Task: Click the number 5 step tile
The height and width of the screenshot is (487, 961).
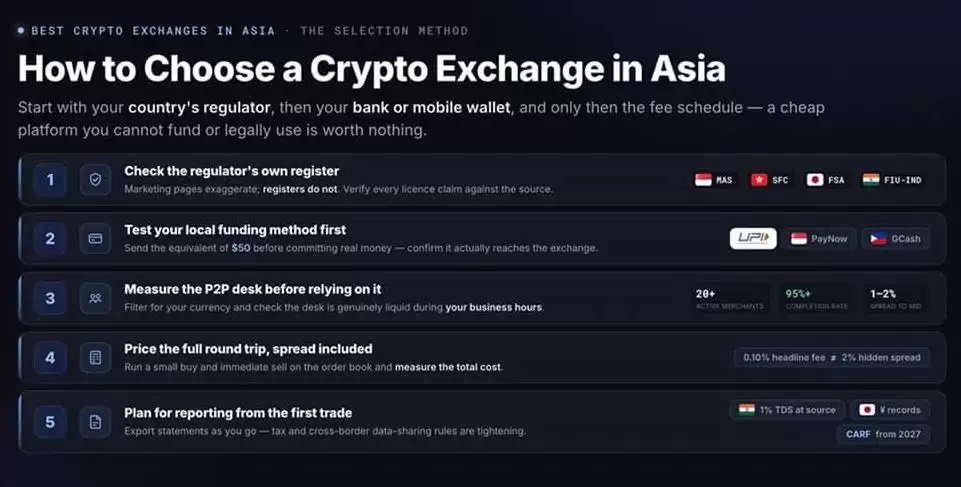Action: click(x=50, y=422)
